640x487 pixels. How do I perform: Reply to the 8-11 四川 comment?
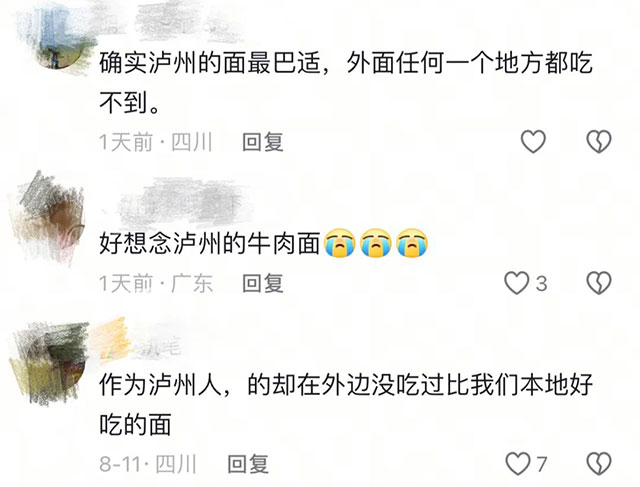tap(248, 464)
